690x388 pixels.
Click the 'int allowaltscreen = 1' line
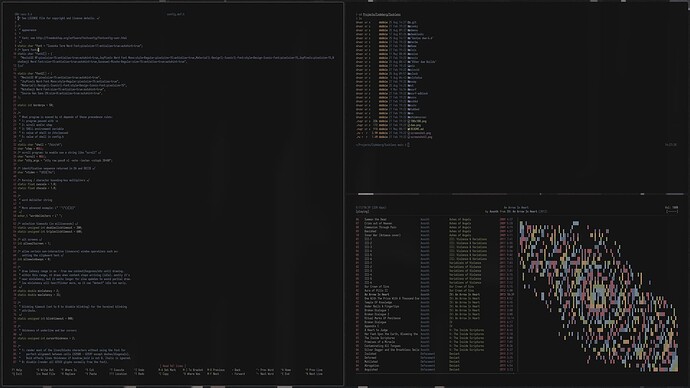[x=34, y=243]
